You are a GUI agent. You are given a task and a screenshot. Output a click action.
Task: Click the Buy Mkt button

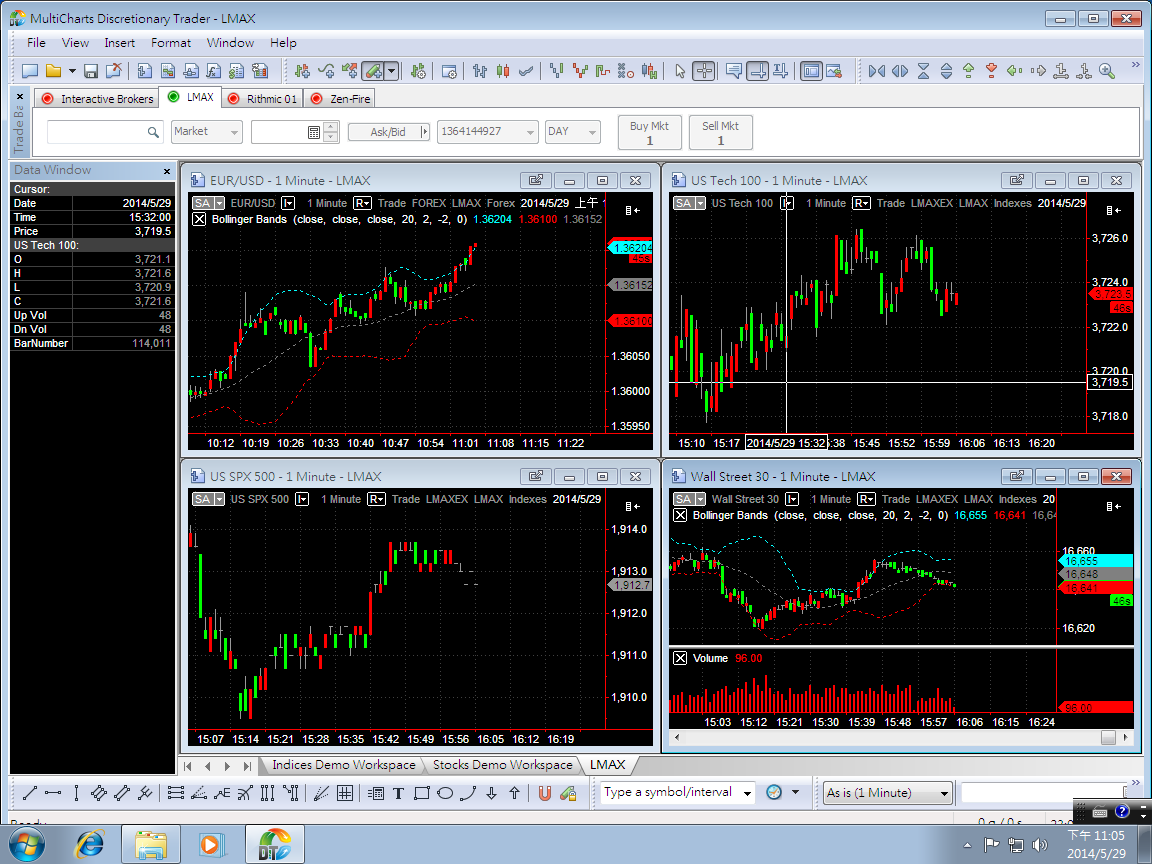pos(649,132)
